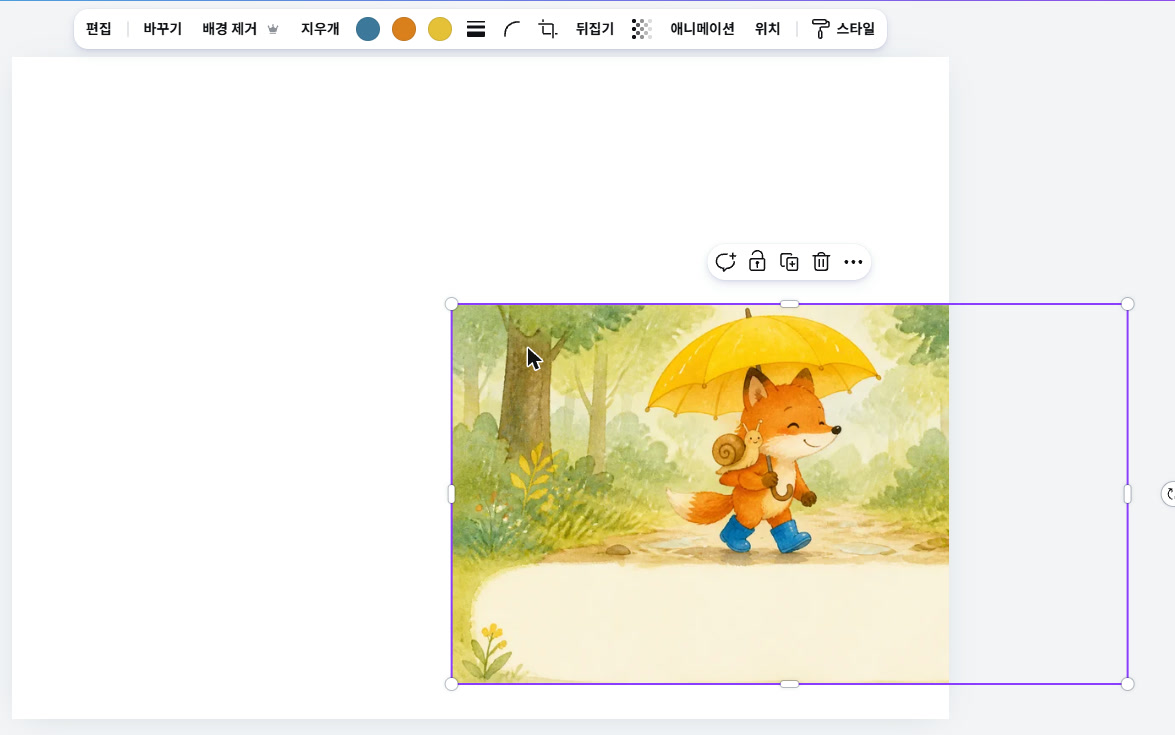Open 애니메이션 animation options
Screen dimensions: 1175x735
702,29
